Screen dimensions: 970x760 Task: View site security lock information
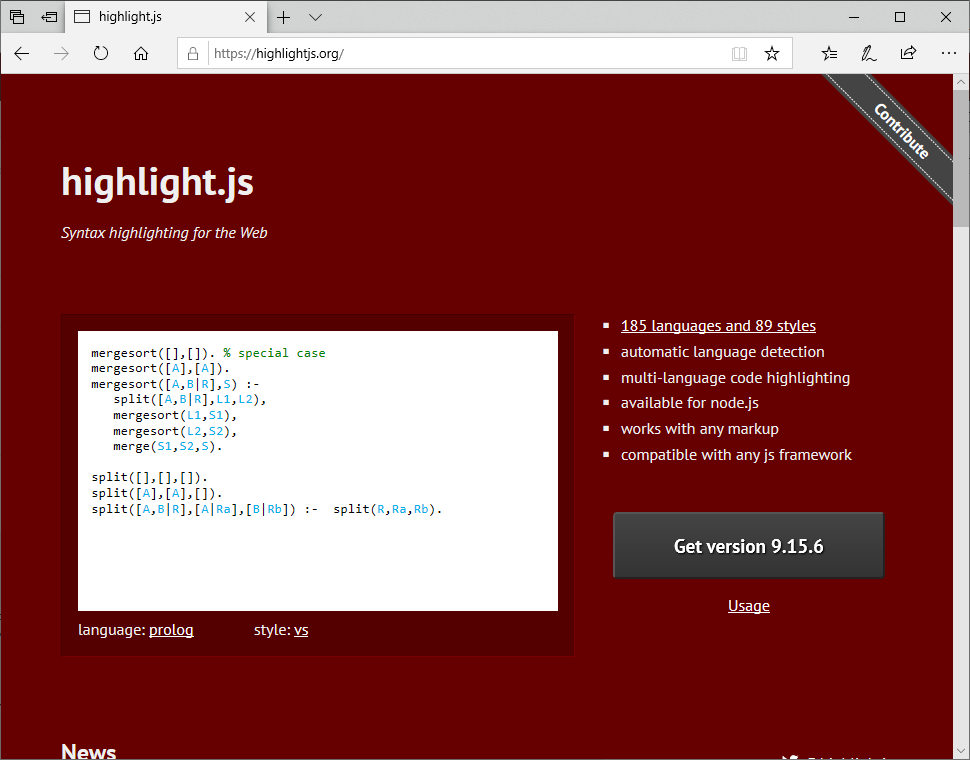click(193, 54)
